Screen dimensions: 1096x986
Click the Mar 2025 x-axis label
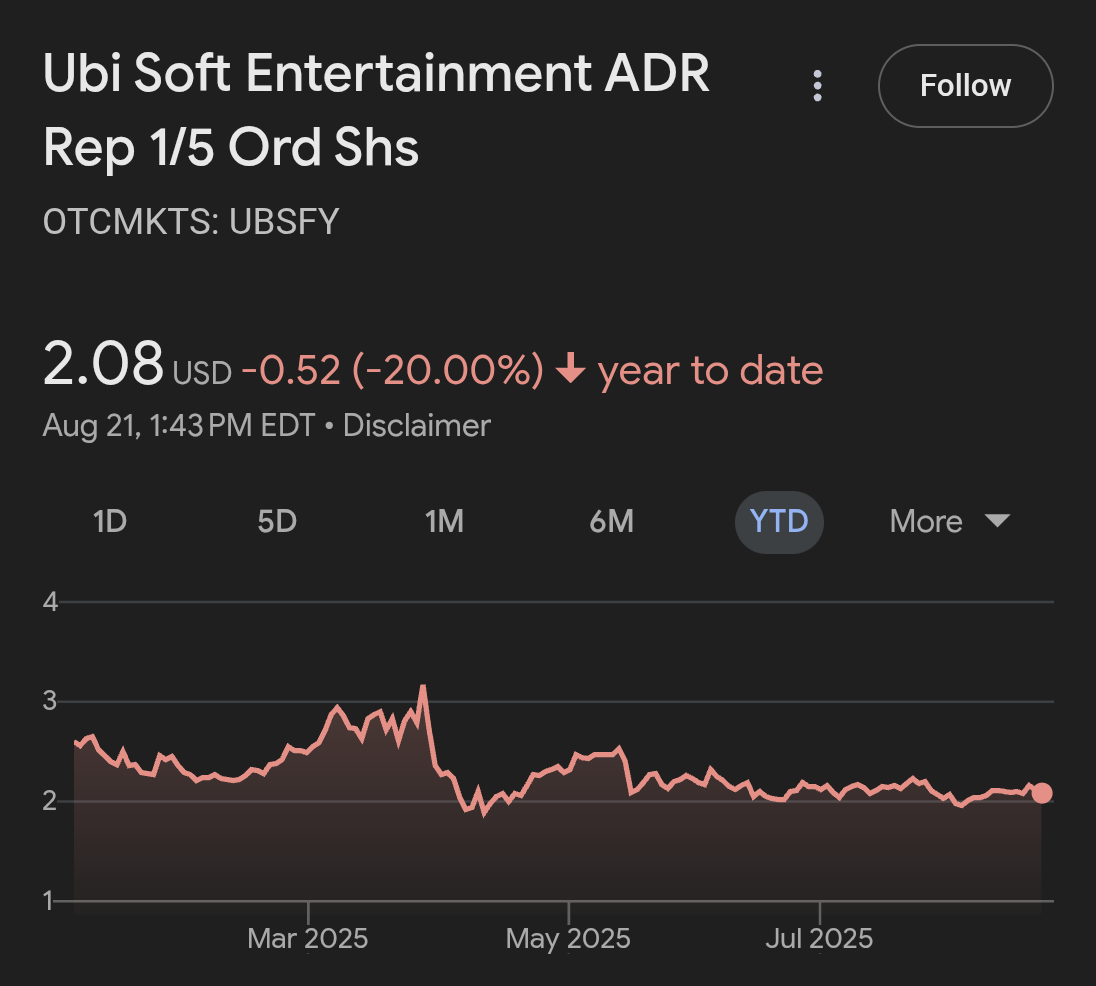308,939
